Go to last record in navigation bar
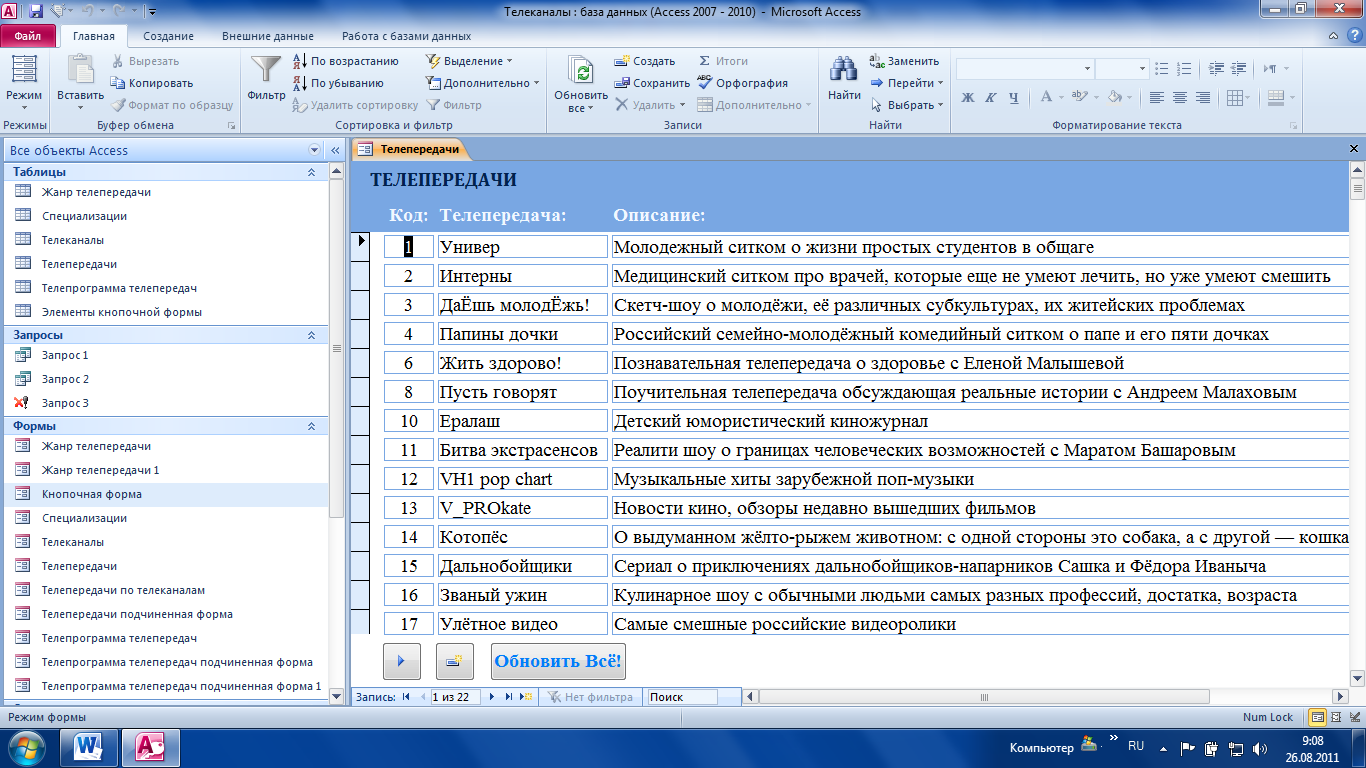 509,697
